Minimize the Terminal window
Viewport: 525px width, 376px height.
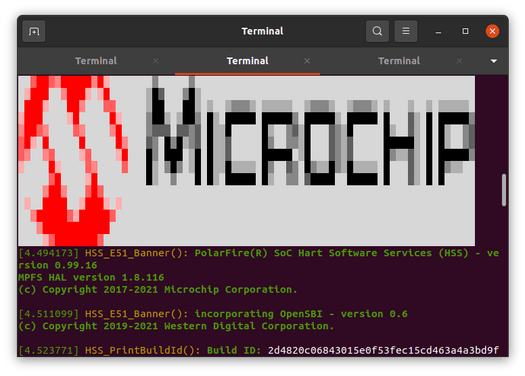(x=438, y=31)
